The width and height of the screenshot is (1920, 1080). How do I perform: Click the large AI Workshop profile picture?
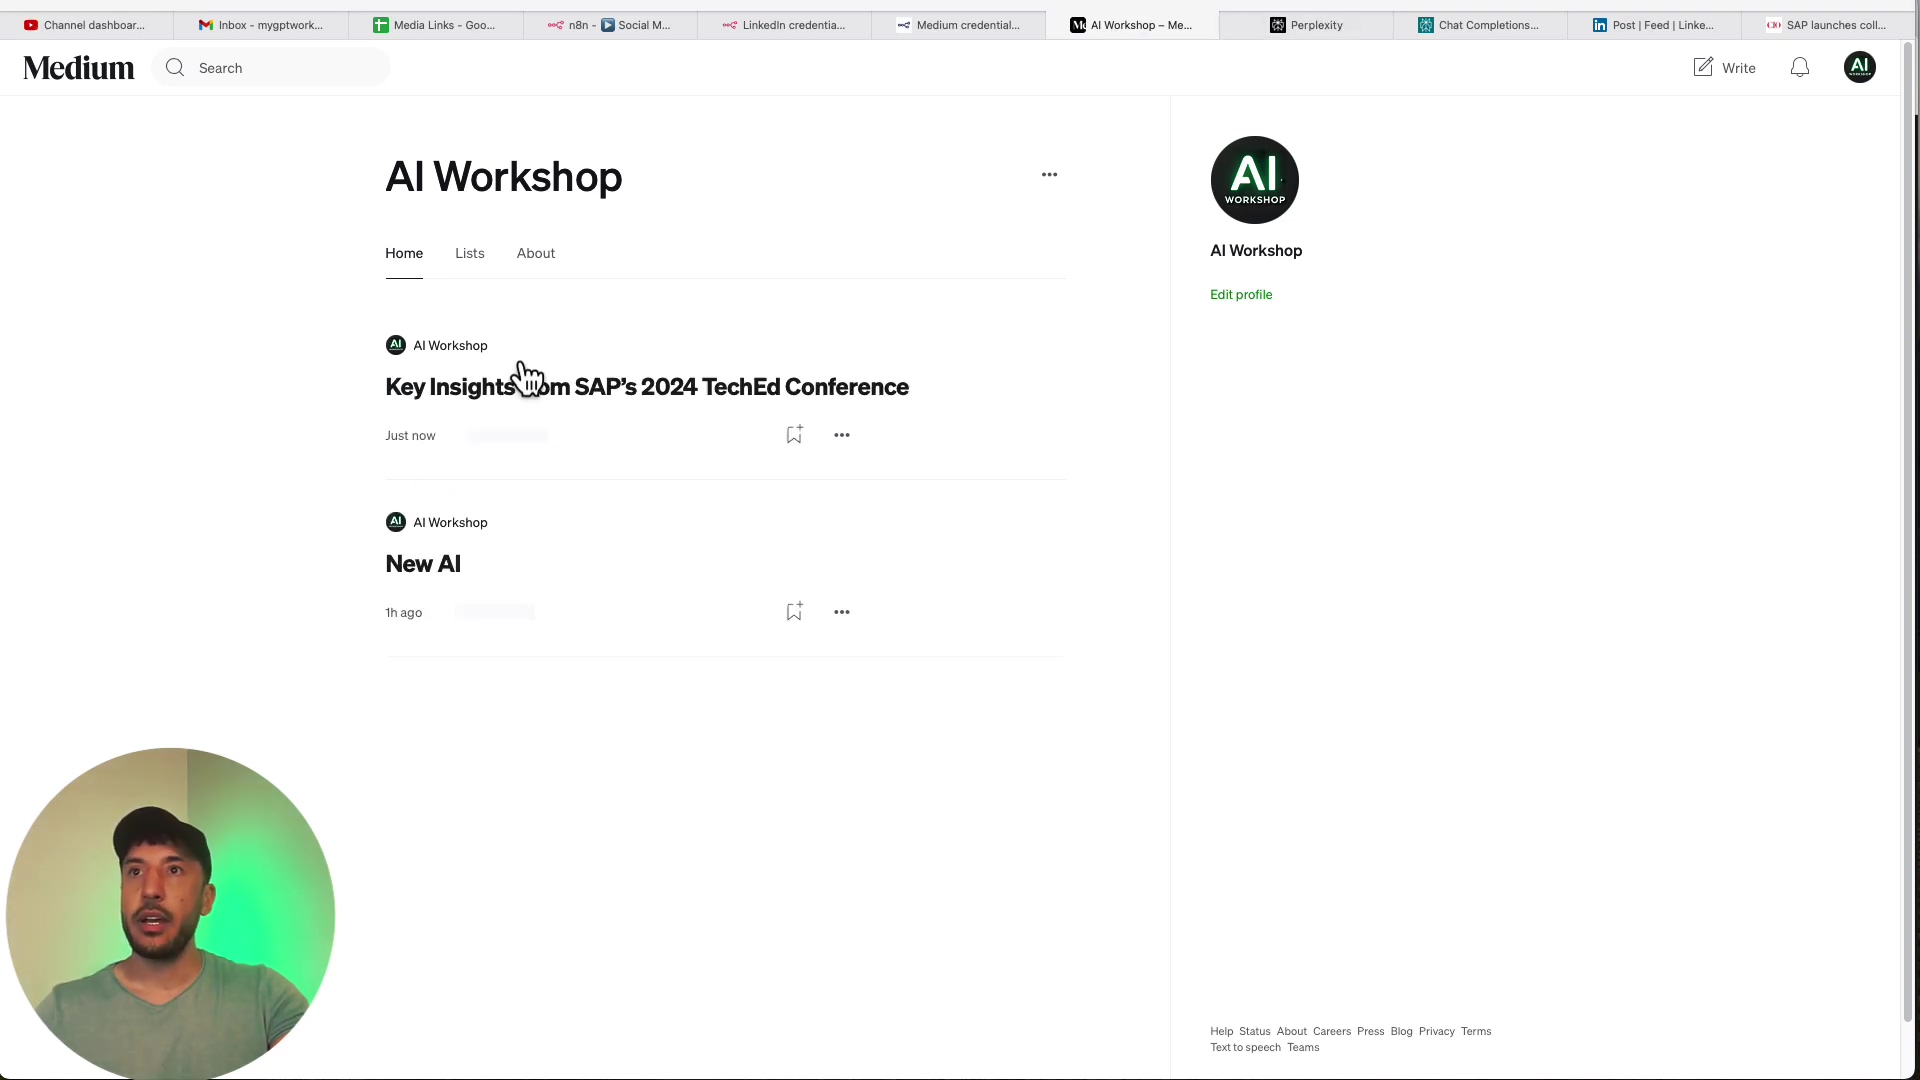(1255, 180)
